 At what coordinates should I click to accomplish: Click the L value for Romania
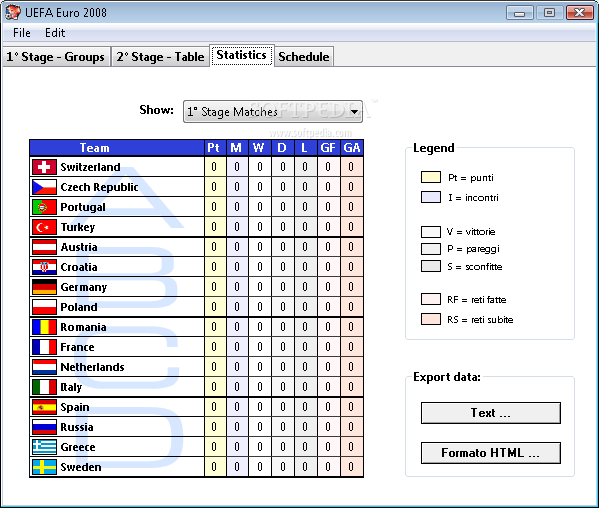305,327
